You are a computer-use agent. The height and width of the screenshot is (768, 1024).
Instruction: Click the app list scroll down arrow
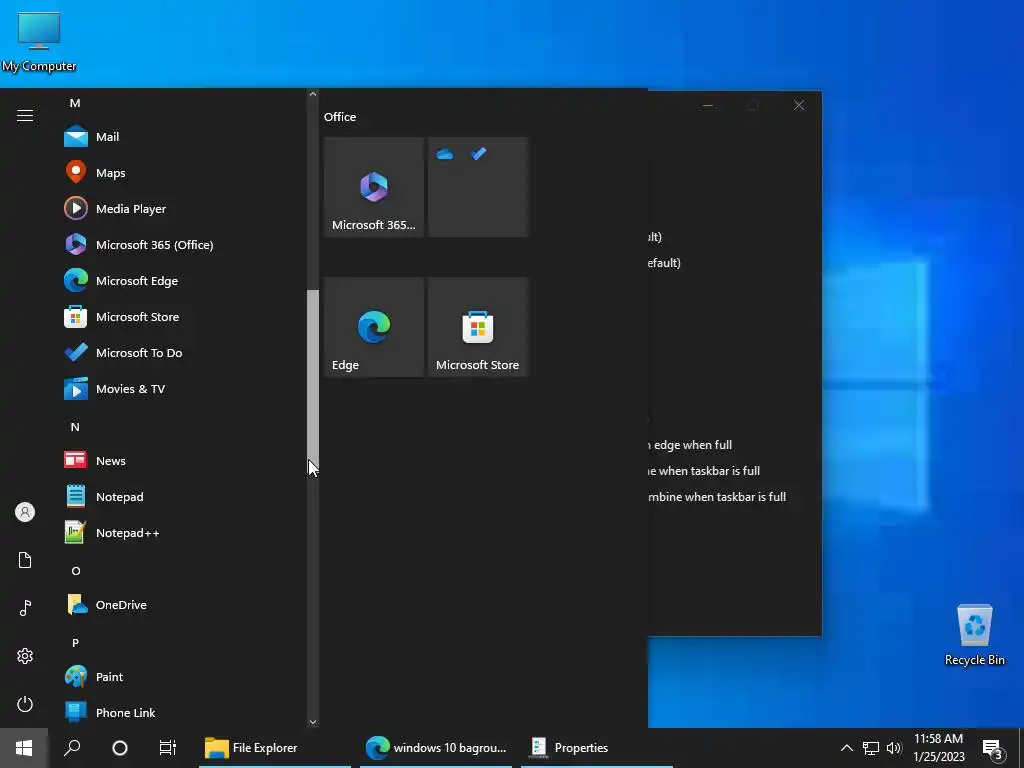313,722
